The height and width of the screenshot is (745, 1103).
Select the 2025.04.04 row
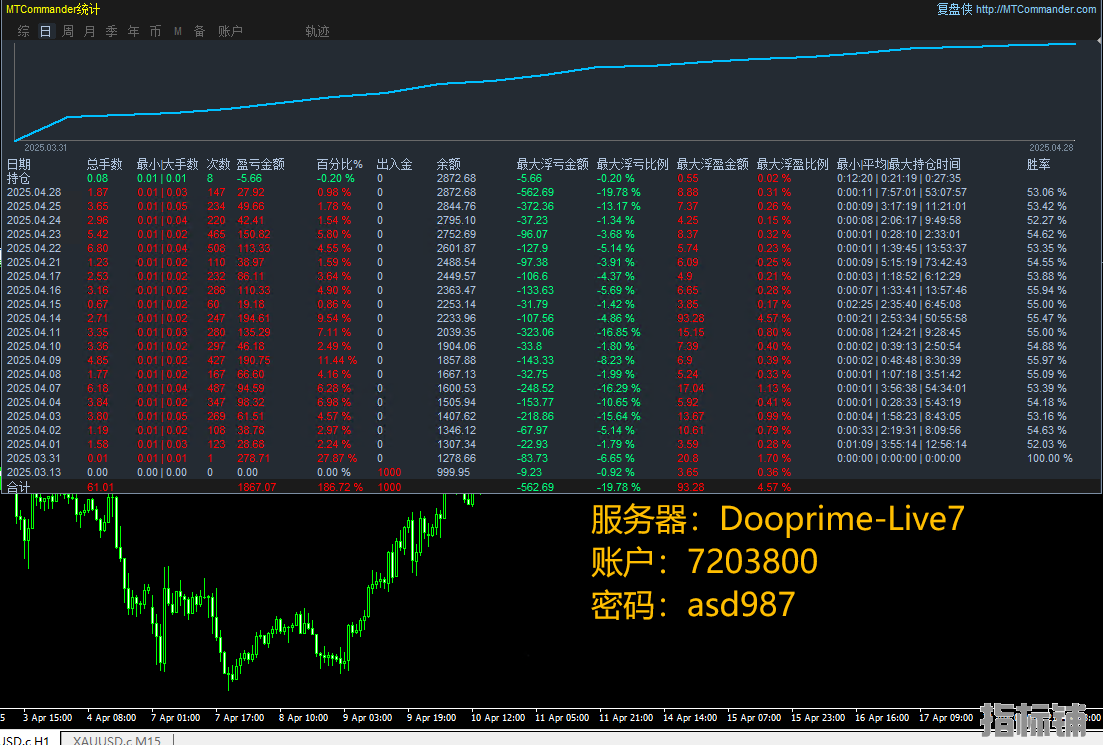pos(551,402)
